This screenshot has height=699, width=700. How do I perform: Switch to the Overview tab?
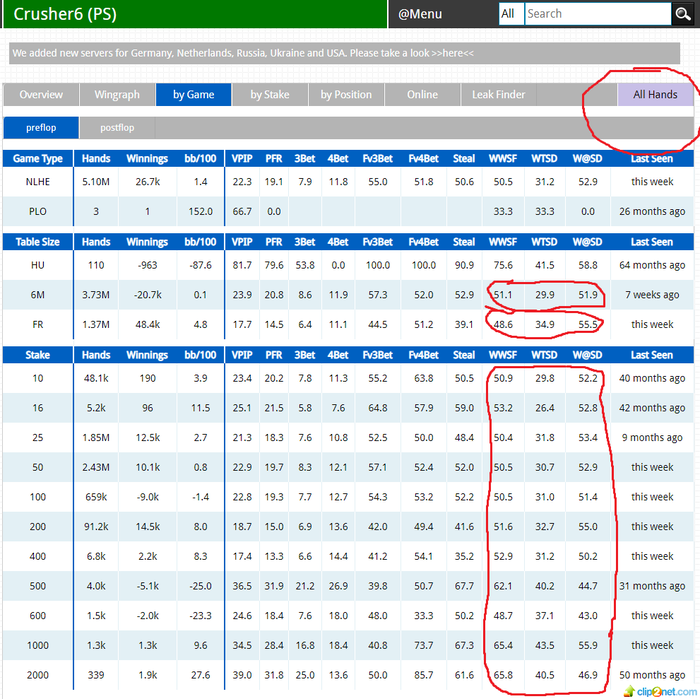[41, 95]
